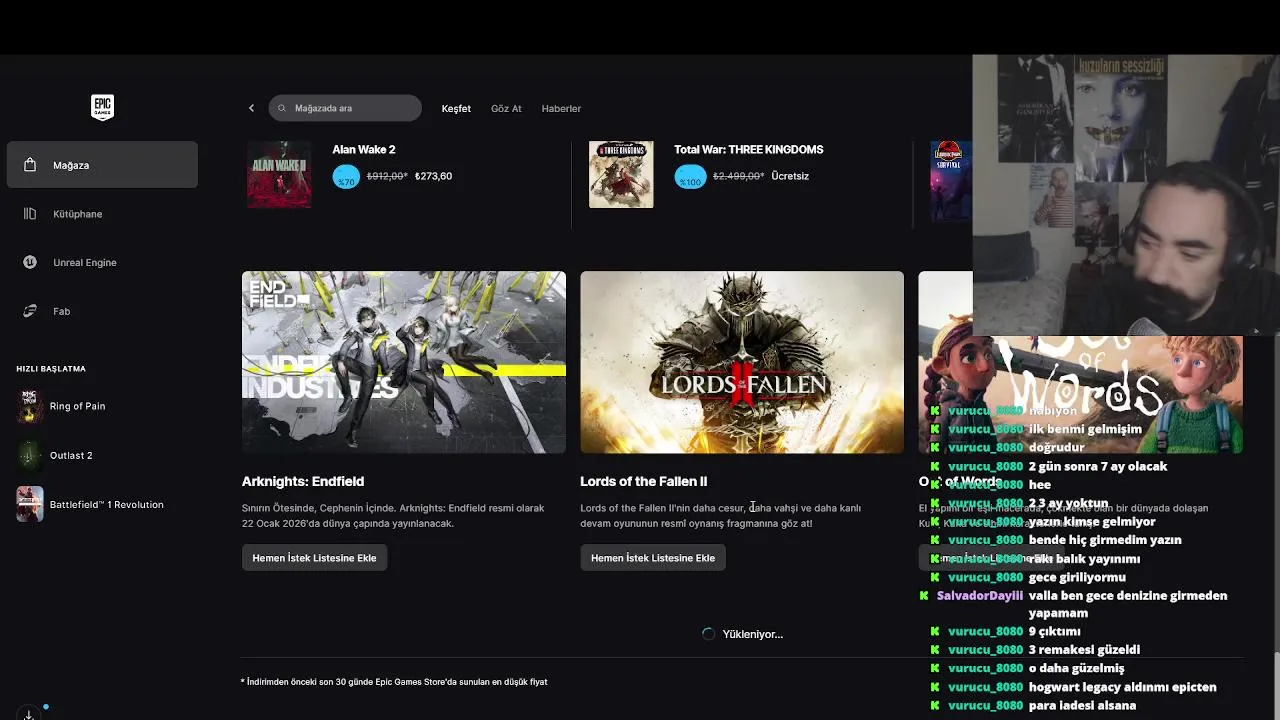This screenshot has width=1280, height=720.
Task: Open the Fab sidebar item
Action: click(102, 311)
